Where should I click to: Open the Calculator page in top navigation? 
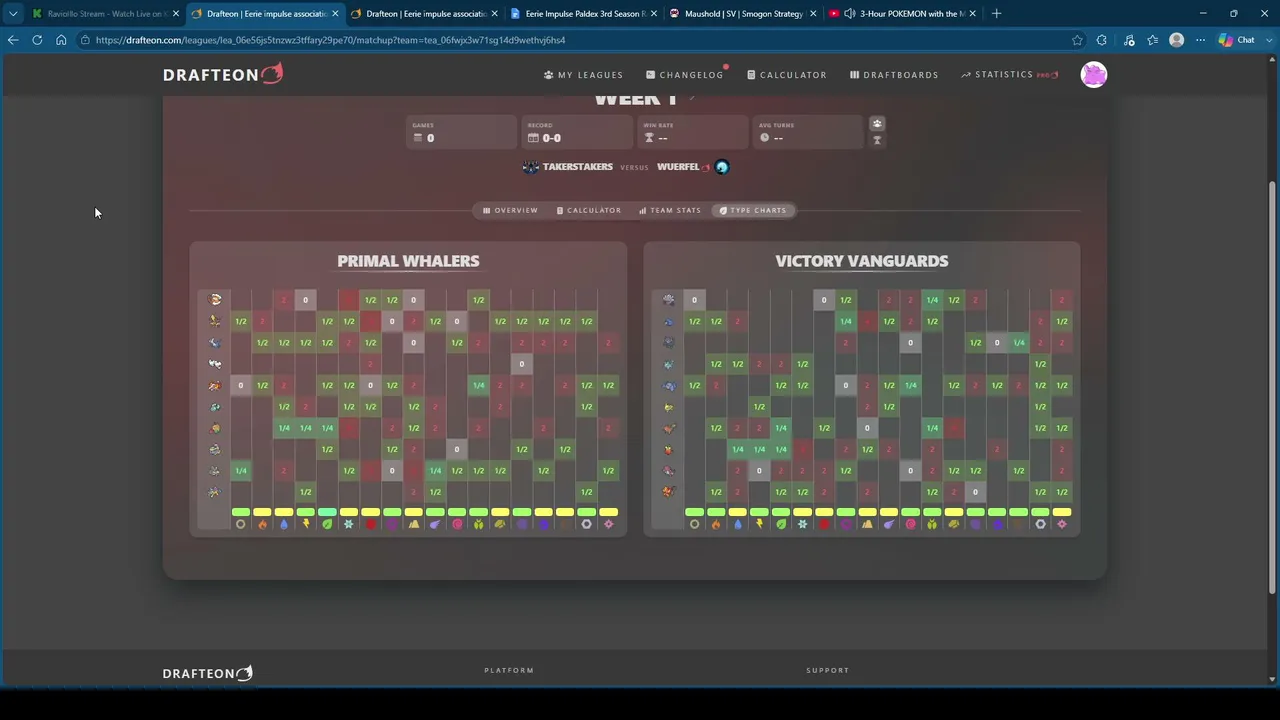point(787,75)
